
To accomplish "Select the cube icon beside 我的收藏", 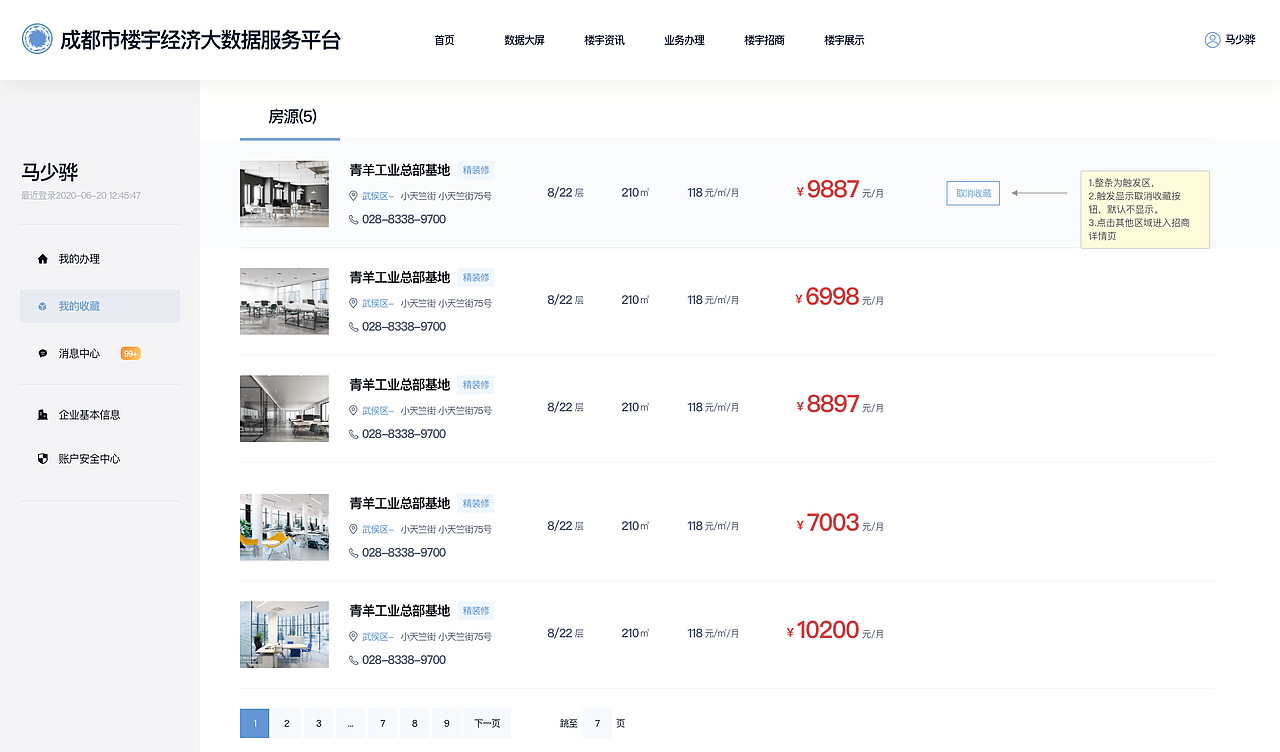I will click(42, 306).
